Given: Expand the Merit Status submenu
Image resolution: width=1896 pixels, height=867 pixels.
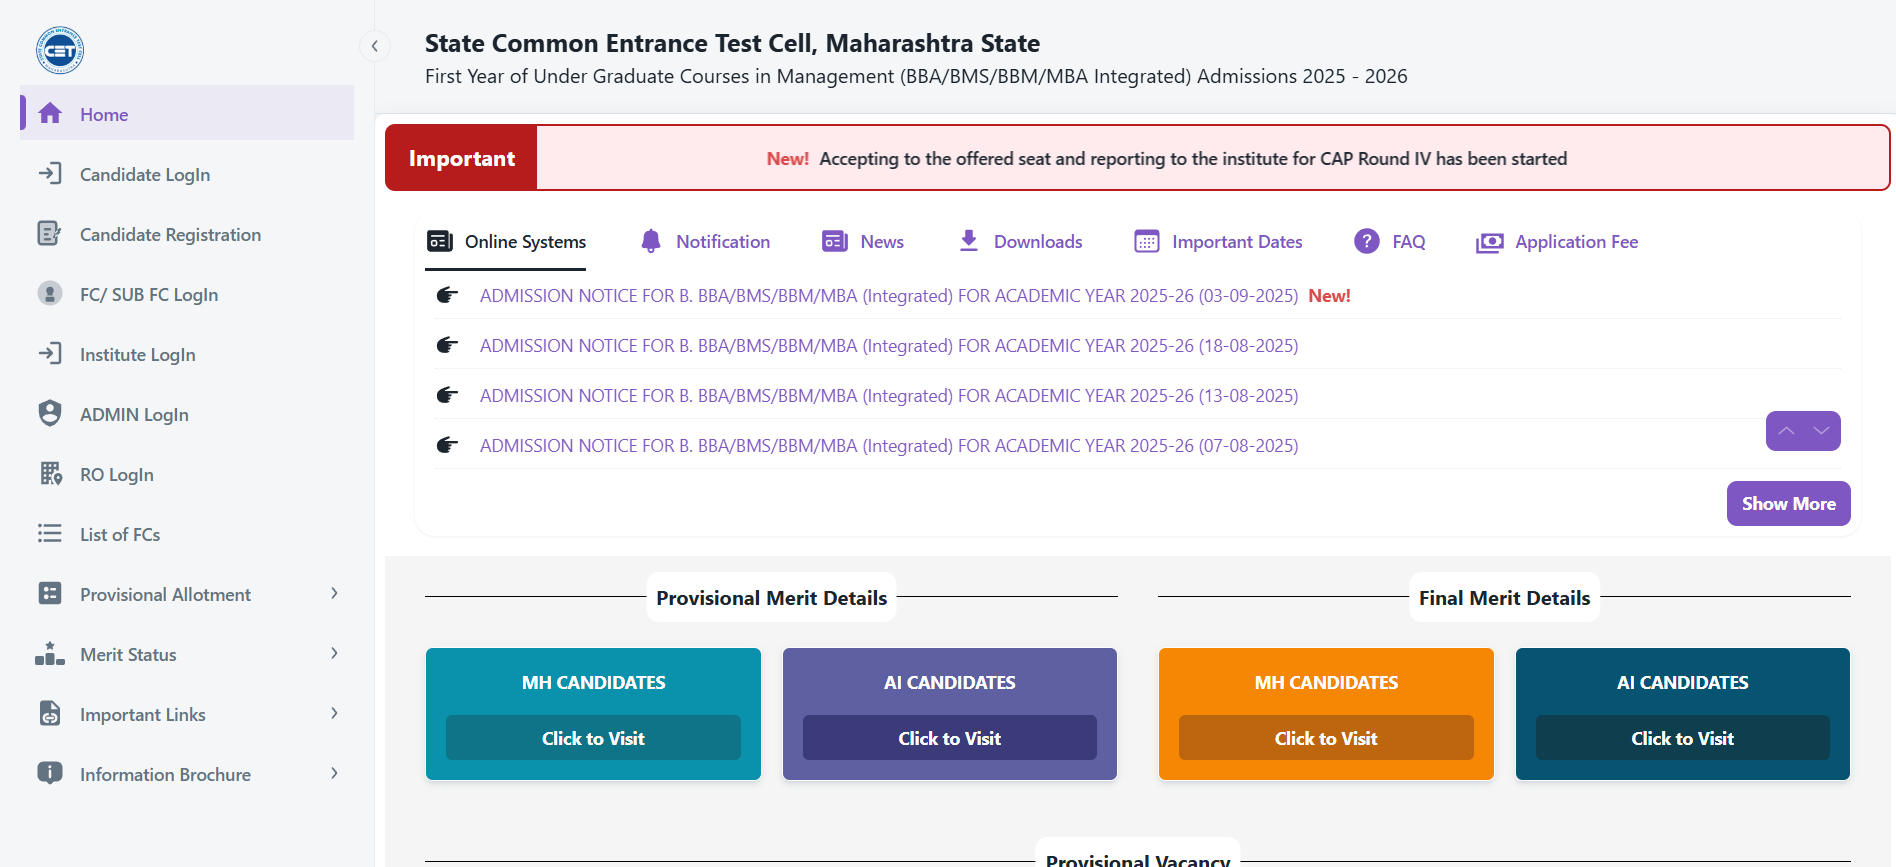Looking at the screenshot, I should pos(334,654).
